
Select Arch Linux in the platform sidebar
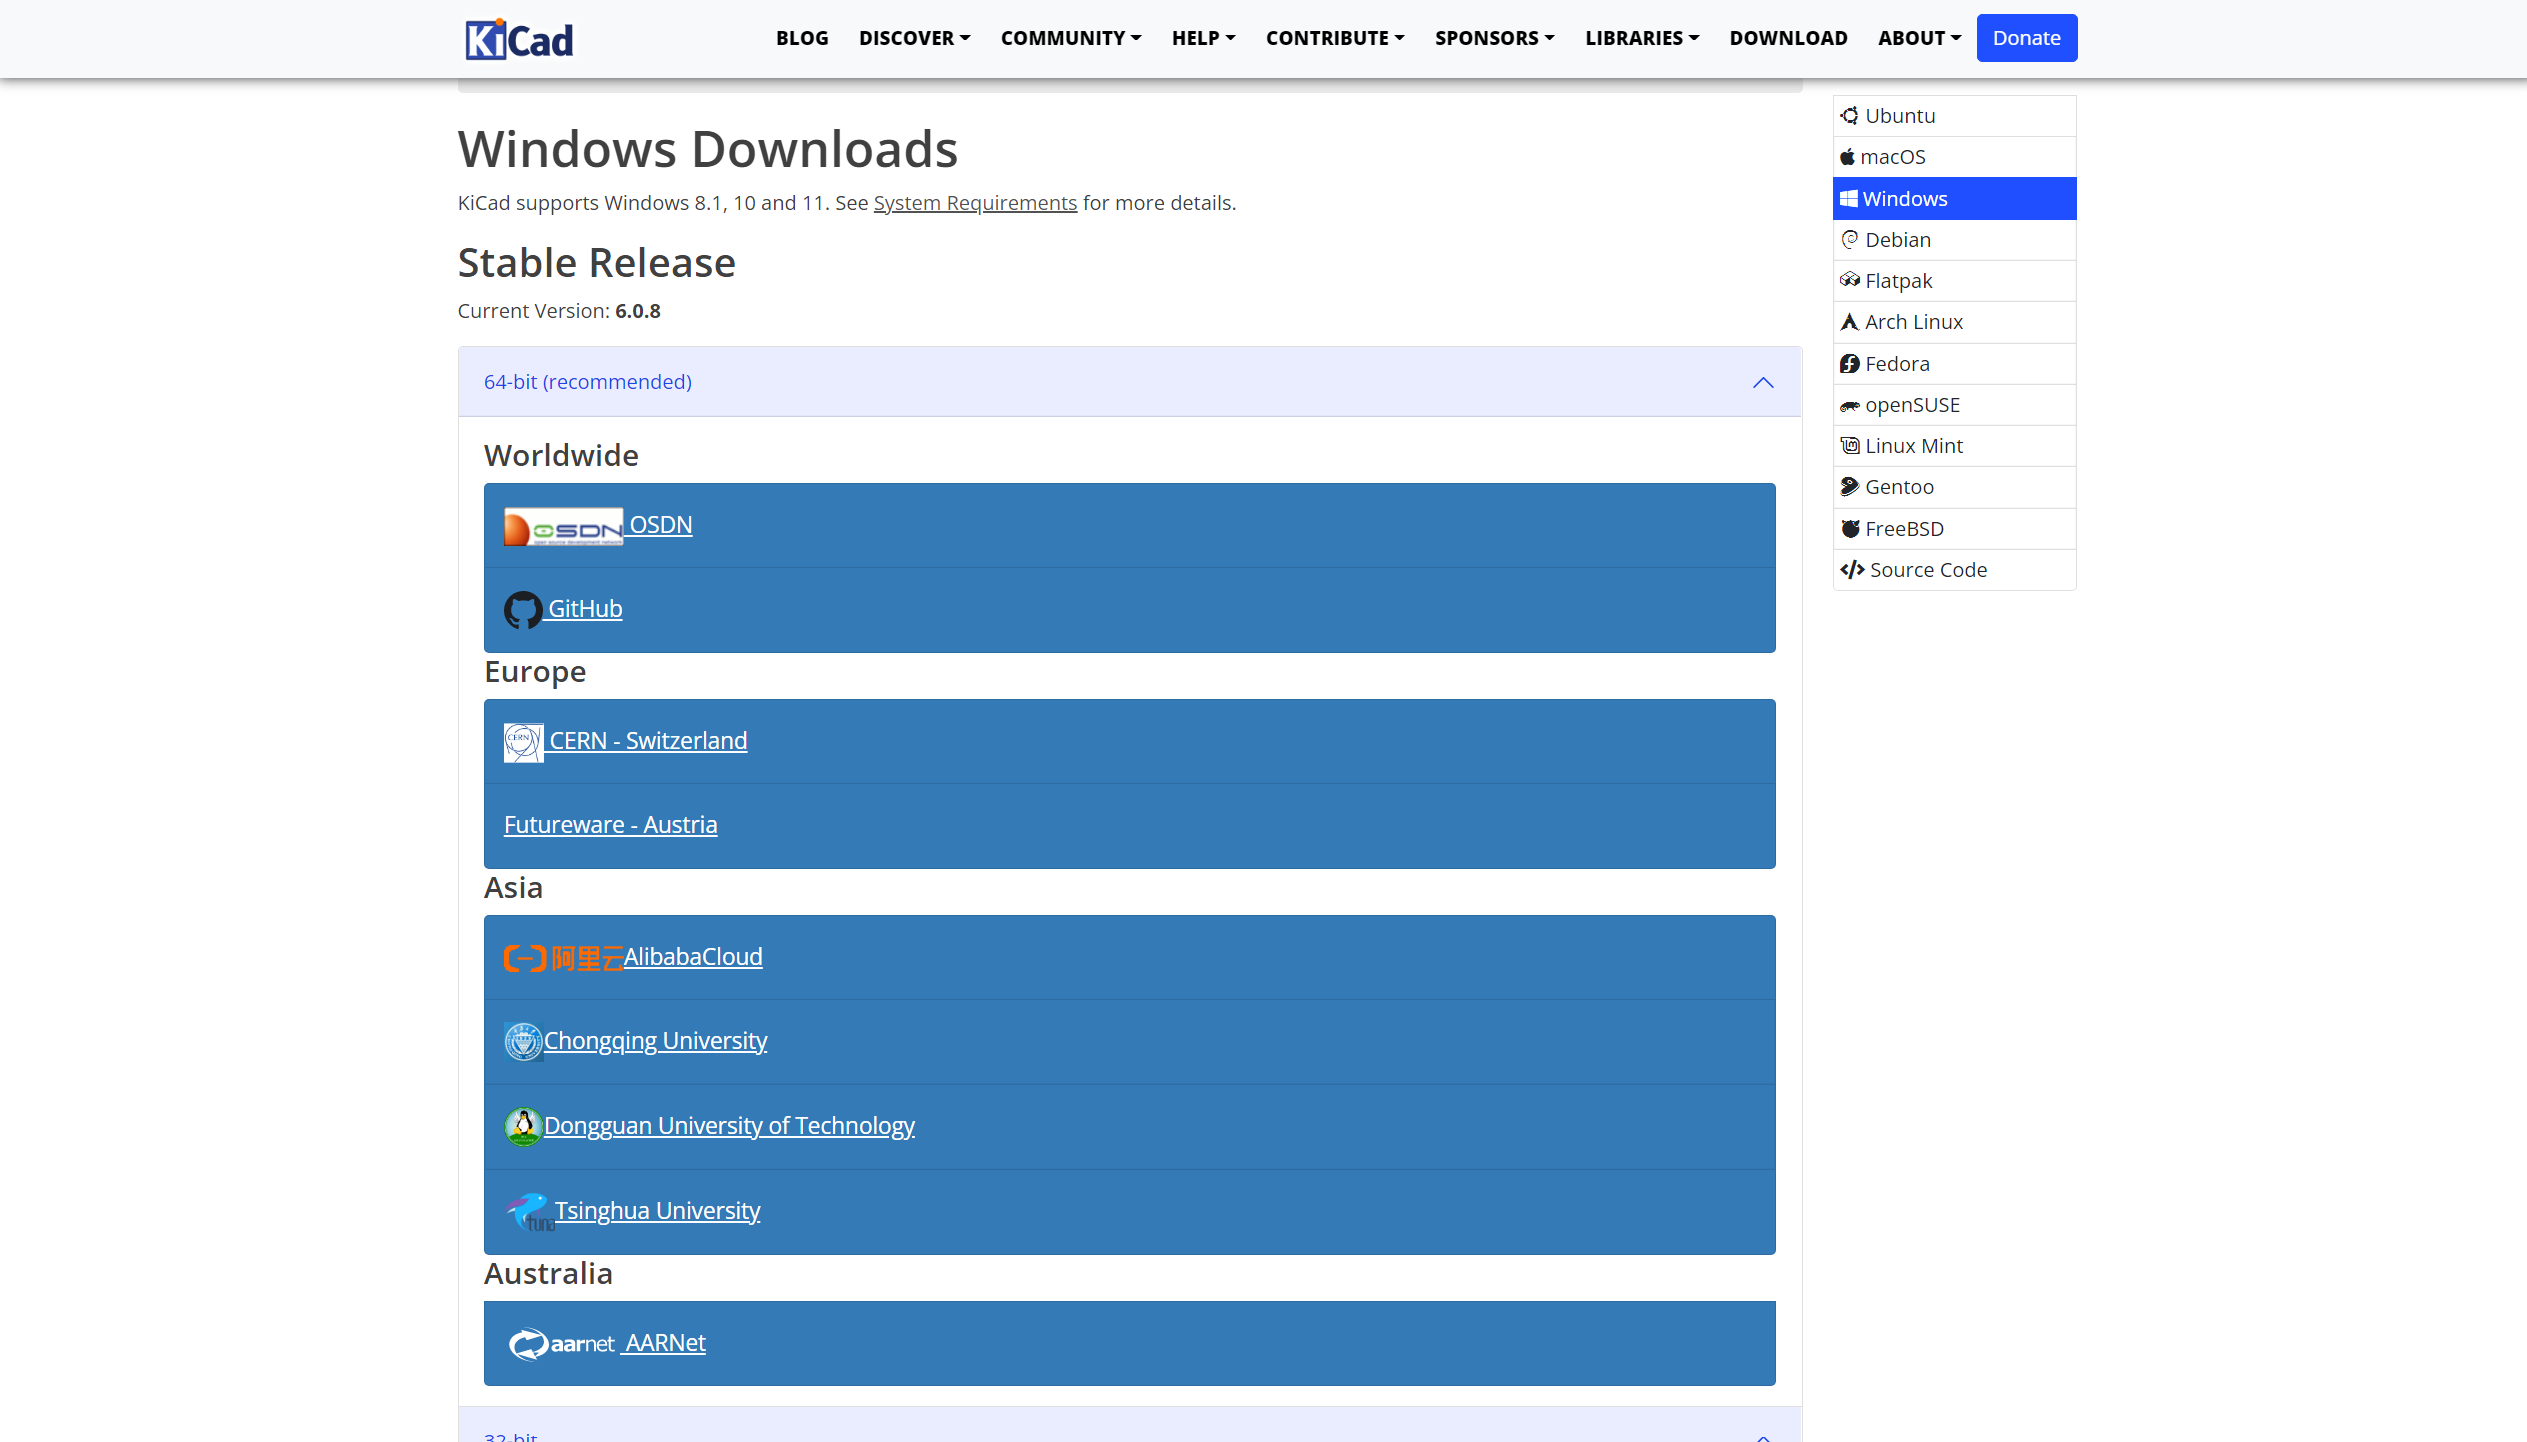tap(1954, 322)
